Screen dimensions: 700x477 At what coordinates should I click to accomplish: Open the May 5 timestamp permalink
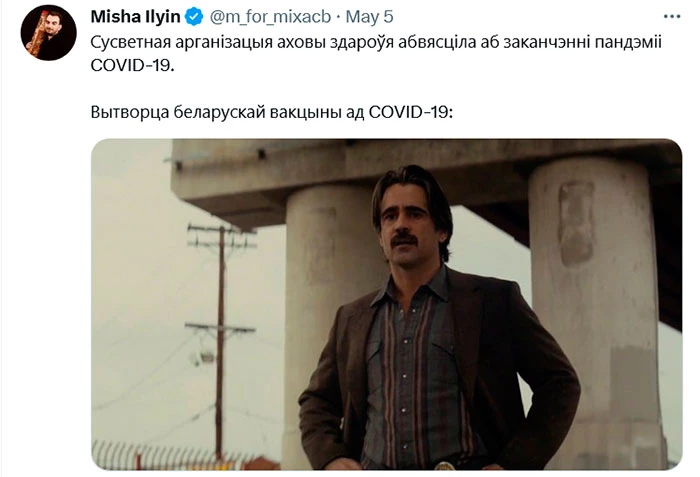point(370,17)
